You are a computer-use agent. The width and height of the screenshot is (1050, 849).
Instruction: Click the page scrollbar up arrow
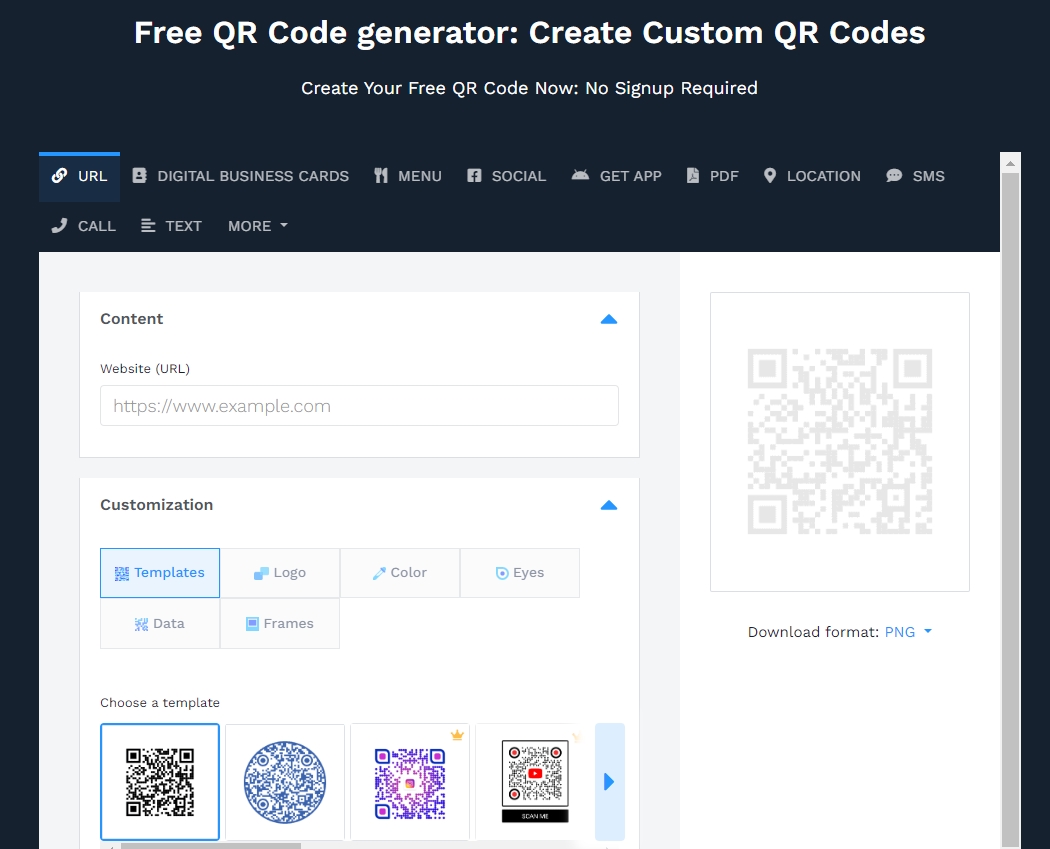pos(1010,163)
